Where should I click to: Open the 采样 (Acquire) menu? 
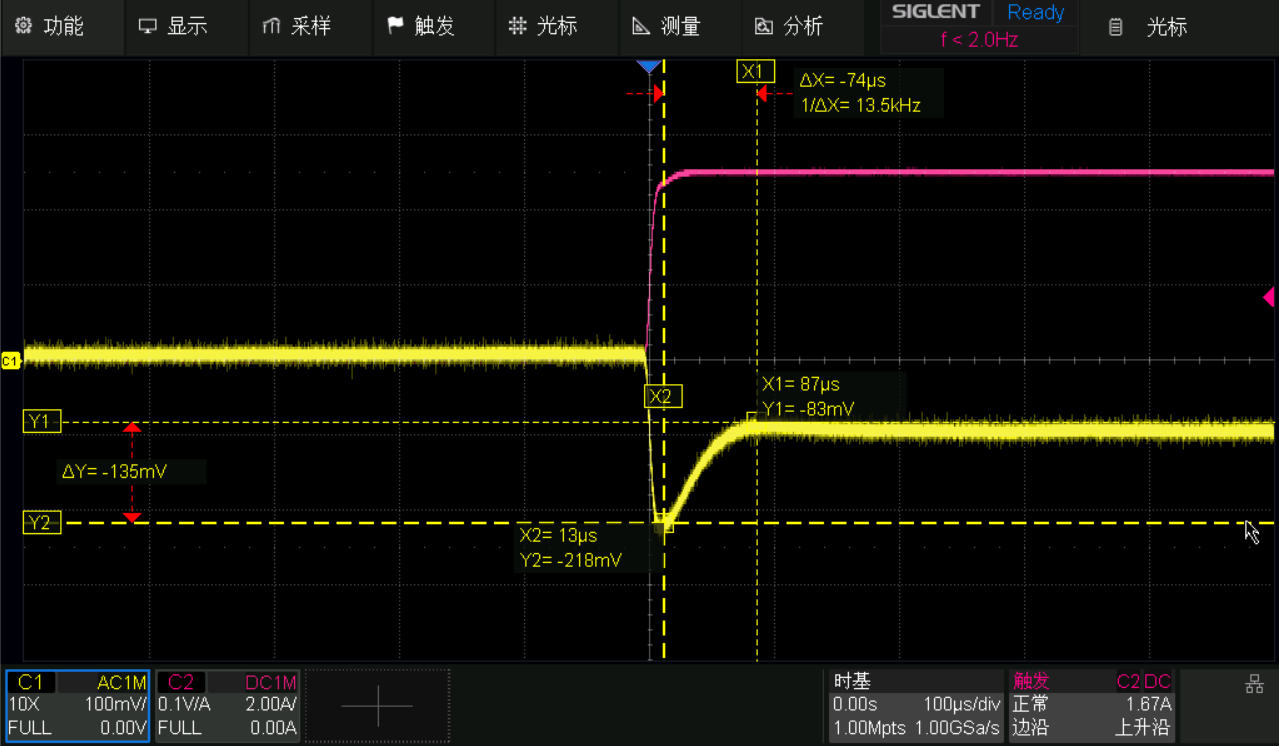pyautogui.click(x=297, y=27)
